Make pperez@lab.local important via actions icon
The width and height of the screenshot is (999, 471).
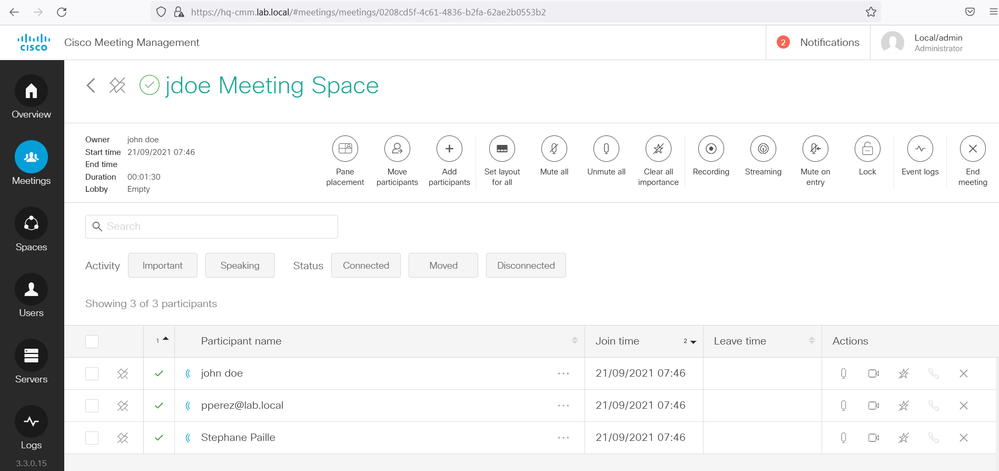(903, 405)
